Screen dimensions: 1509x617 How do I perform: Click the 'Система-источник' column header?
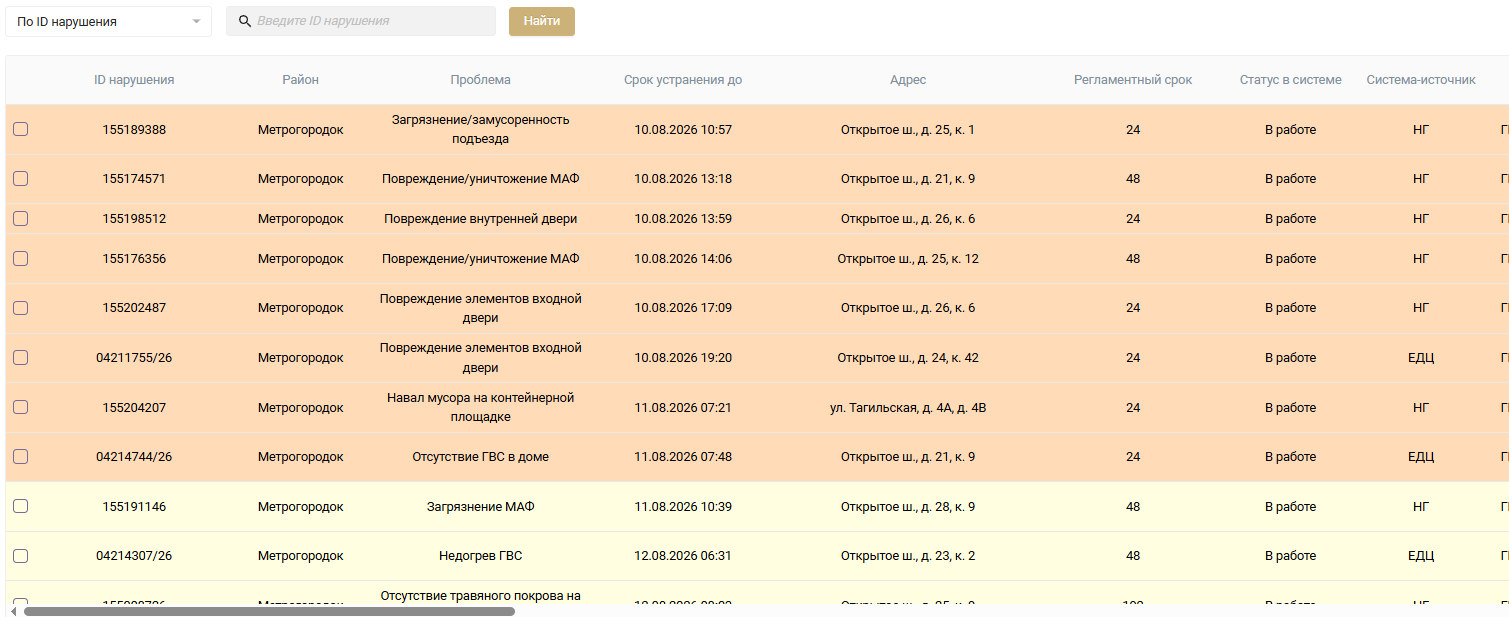[x=1421, y=80]
